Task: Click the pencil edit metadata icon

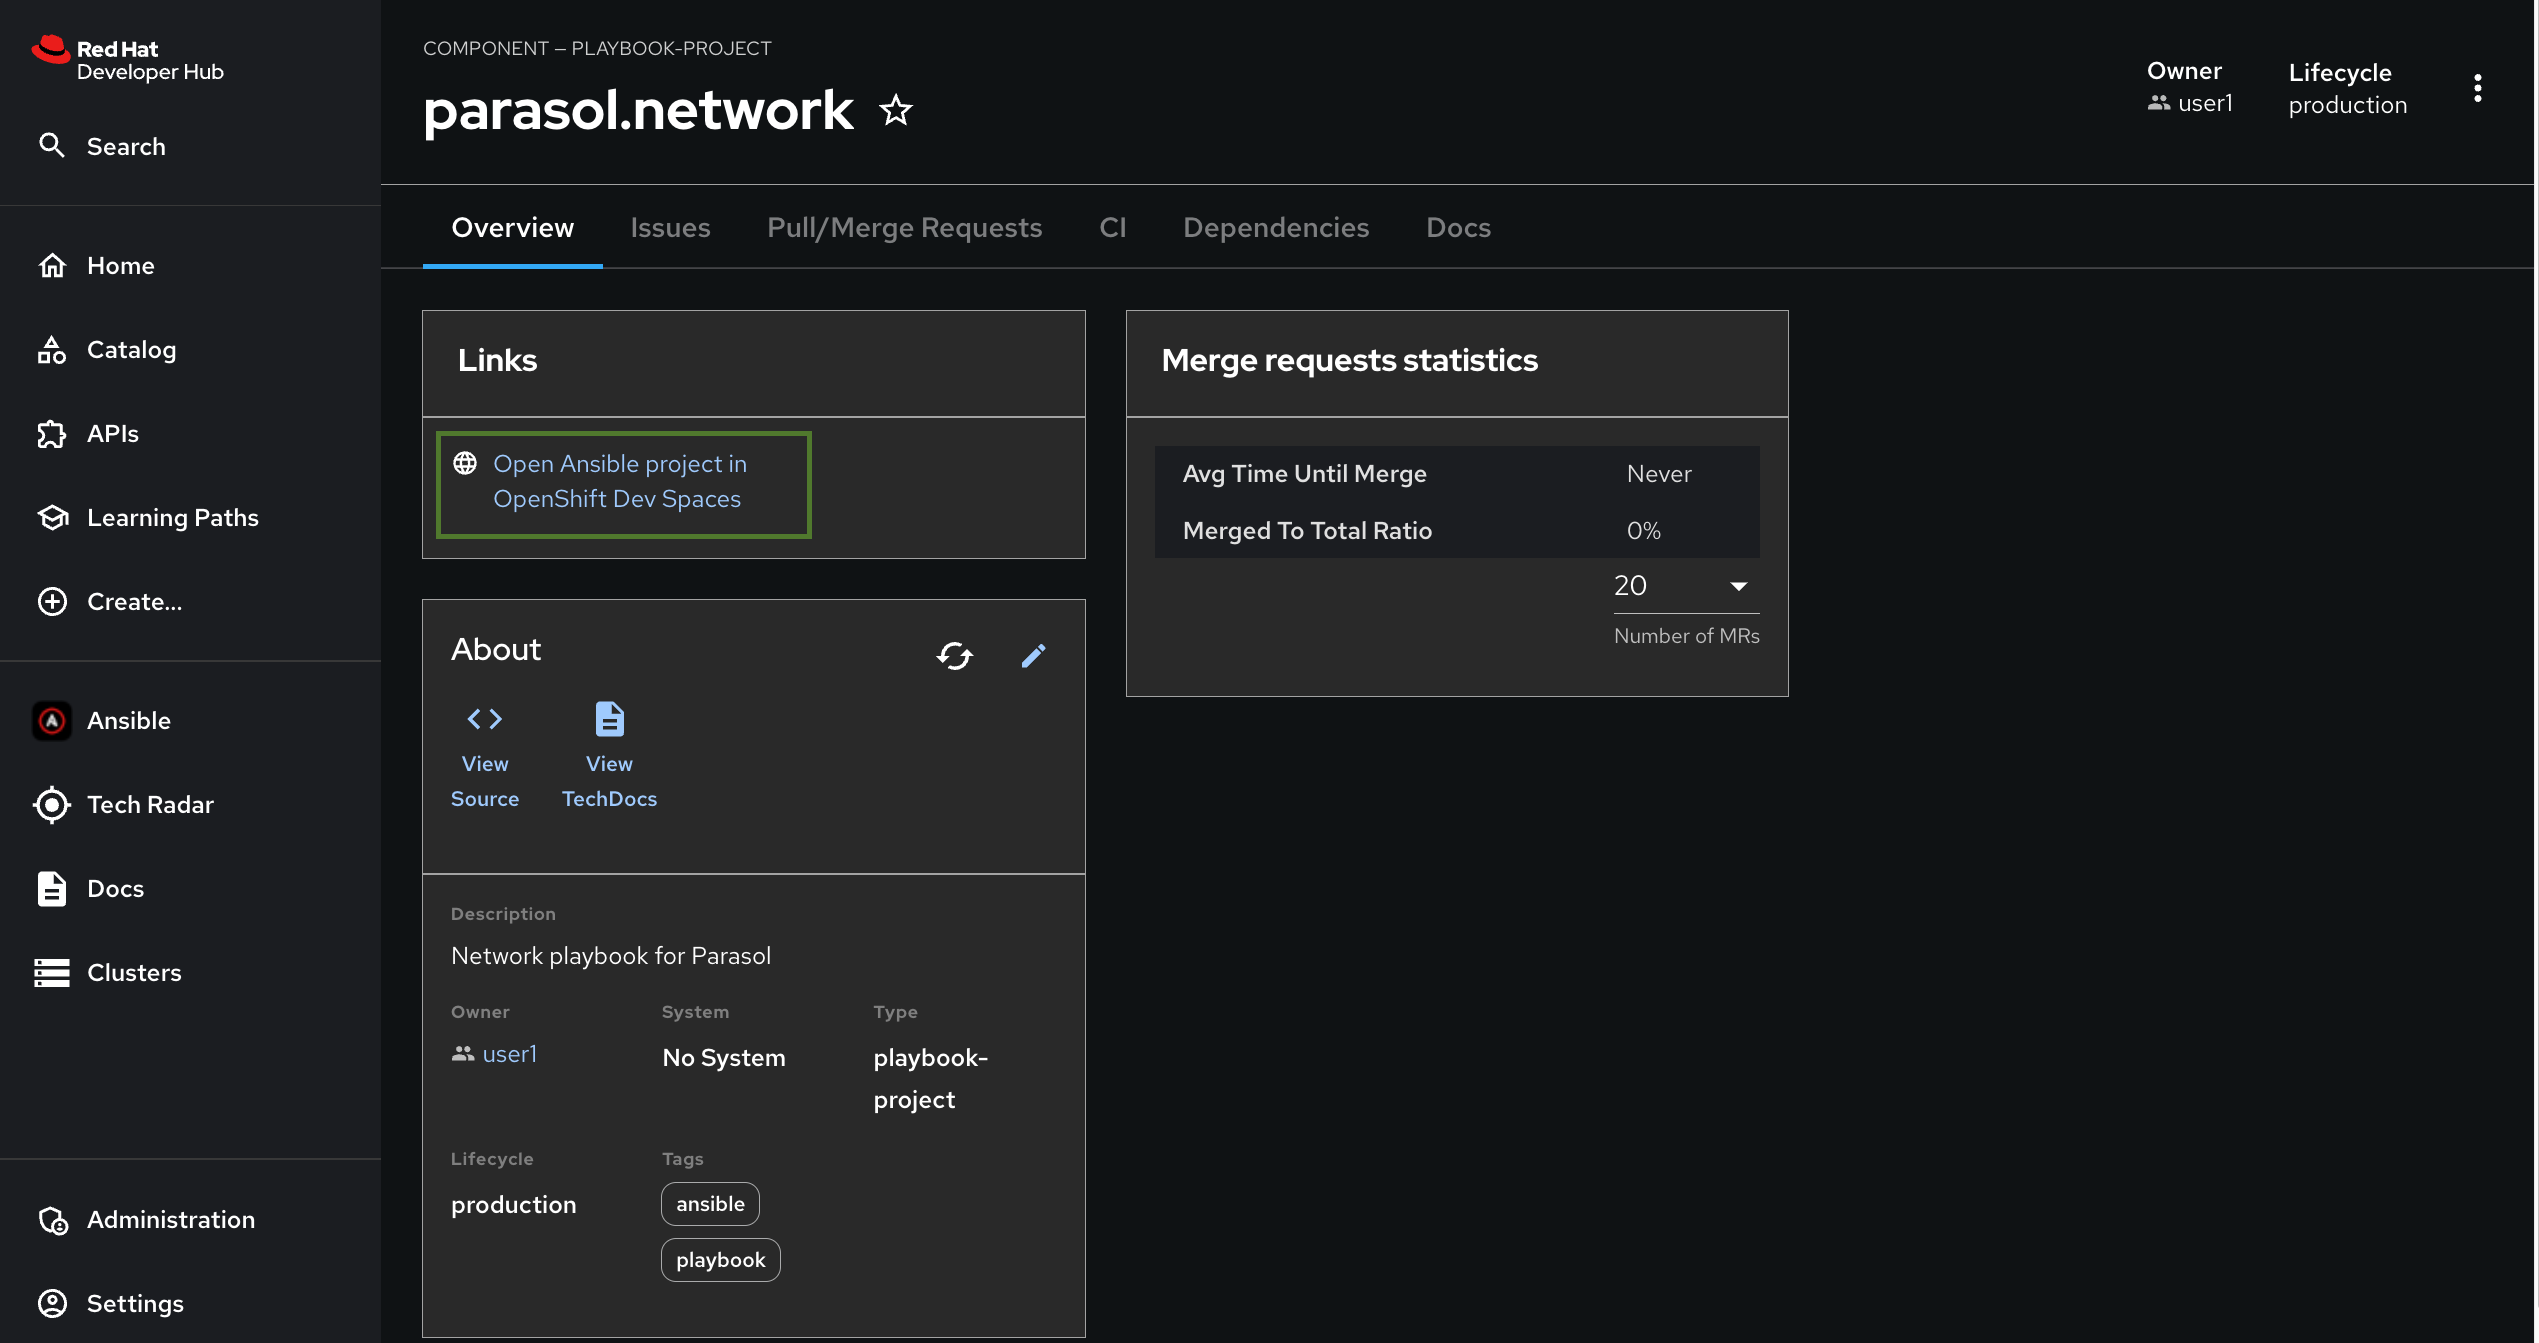Action: click(1033, 656)
